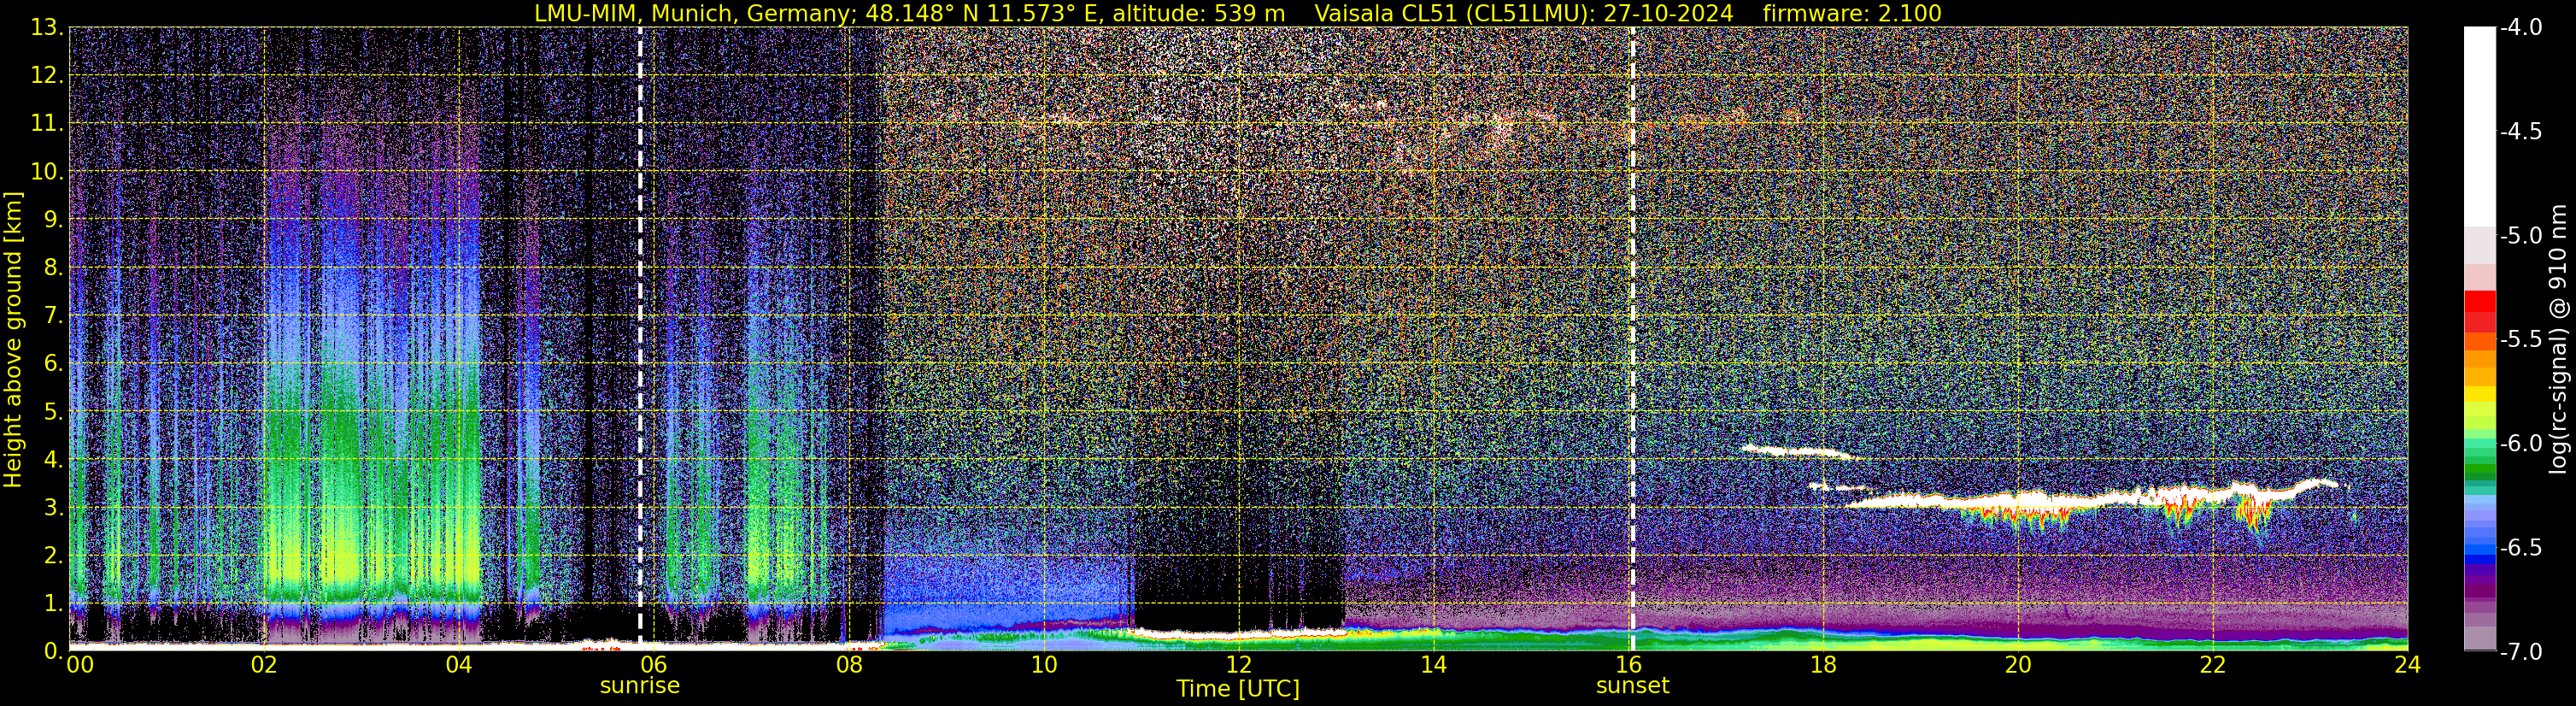Click the '08' time tick label

coord(849,665)
